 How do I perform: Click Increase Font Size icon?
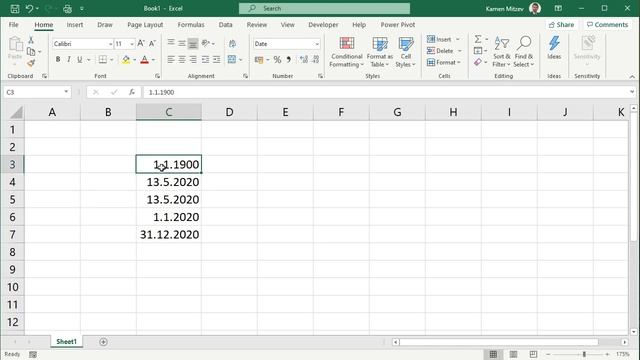coord(141,43)
